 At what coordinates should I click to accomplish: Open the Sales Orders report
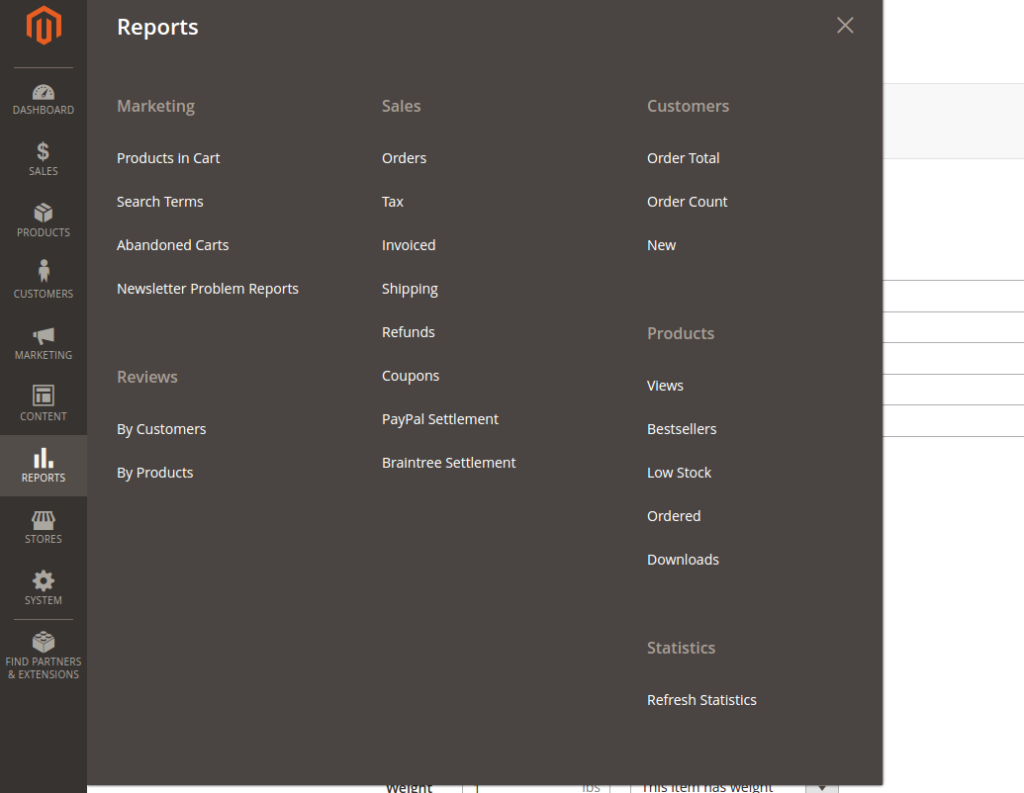coord(404,158)
